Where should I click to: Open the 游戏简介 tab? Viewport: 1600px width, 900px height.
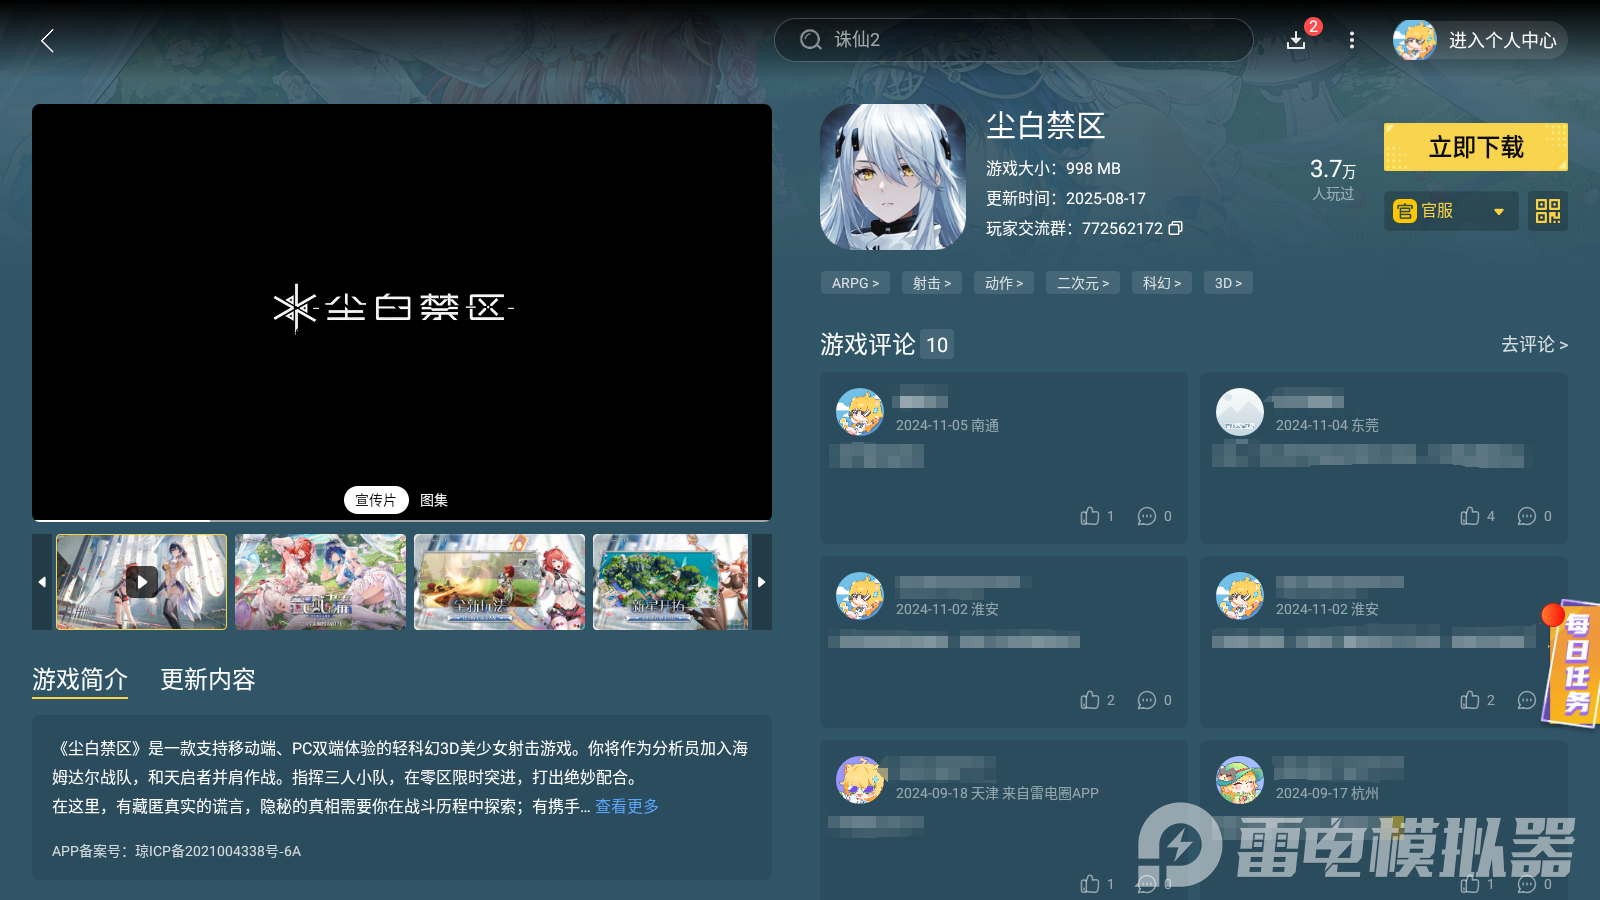pyautogui.click(x=79, y=680)
